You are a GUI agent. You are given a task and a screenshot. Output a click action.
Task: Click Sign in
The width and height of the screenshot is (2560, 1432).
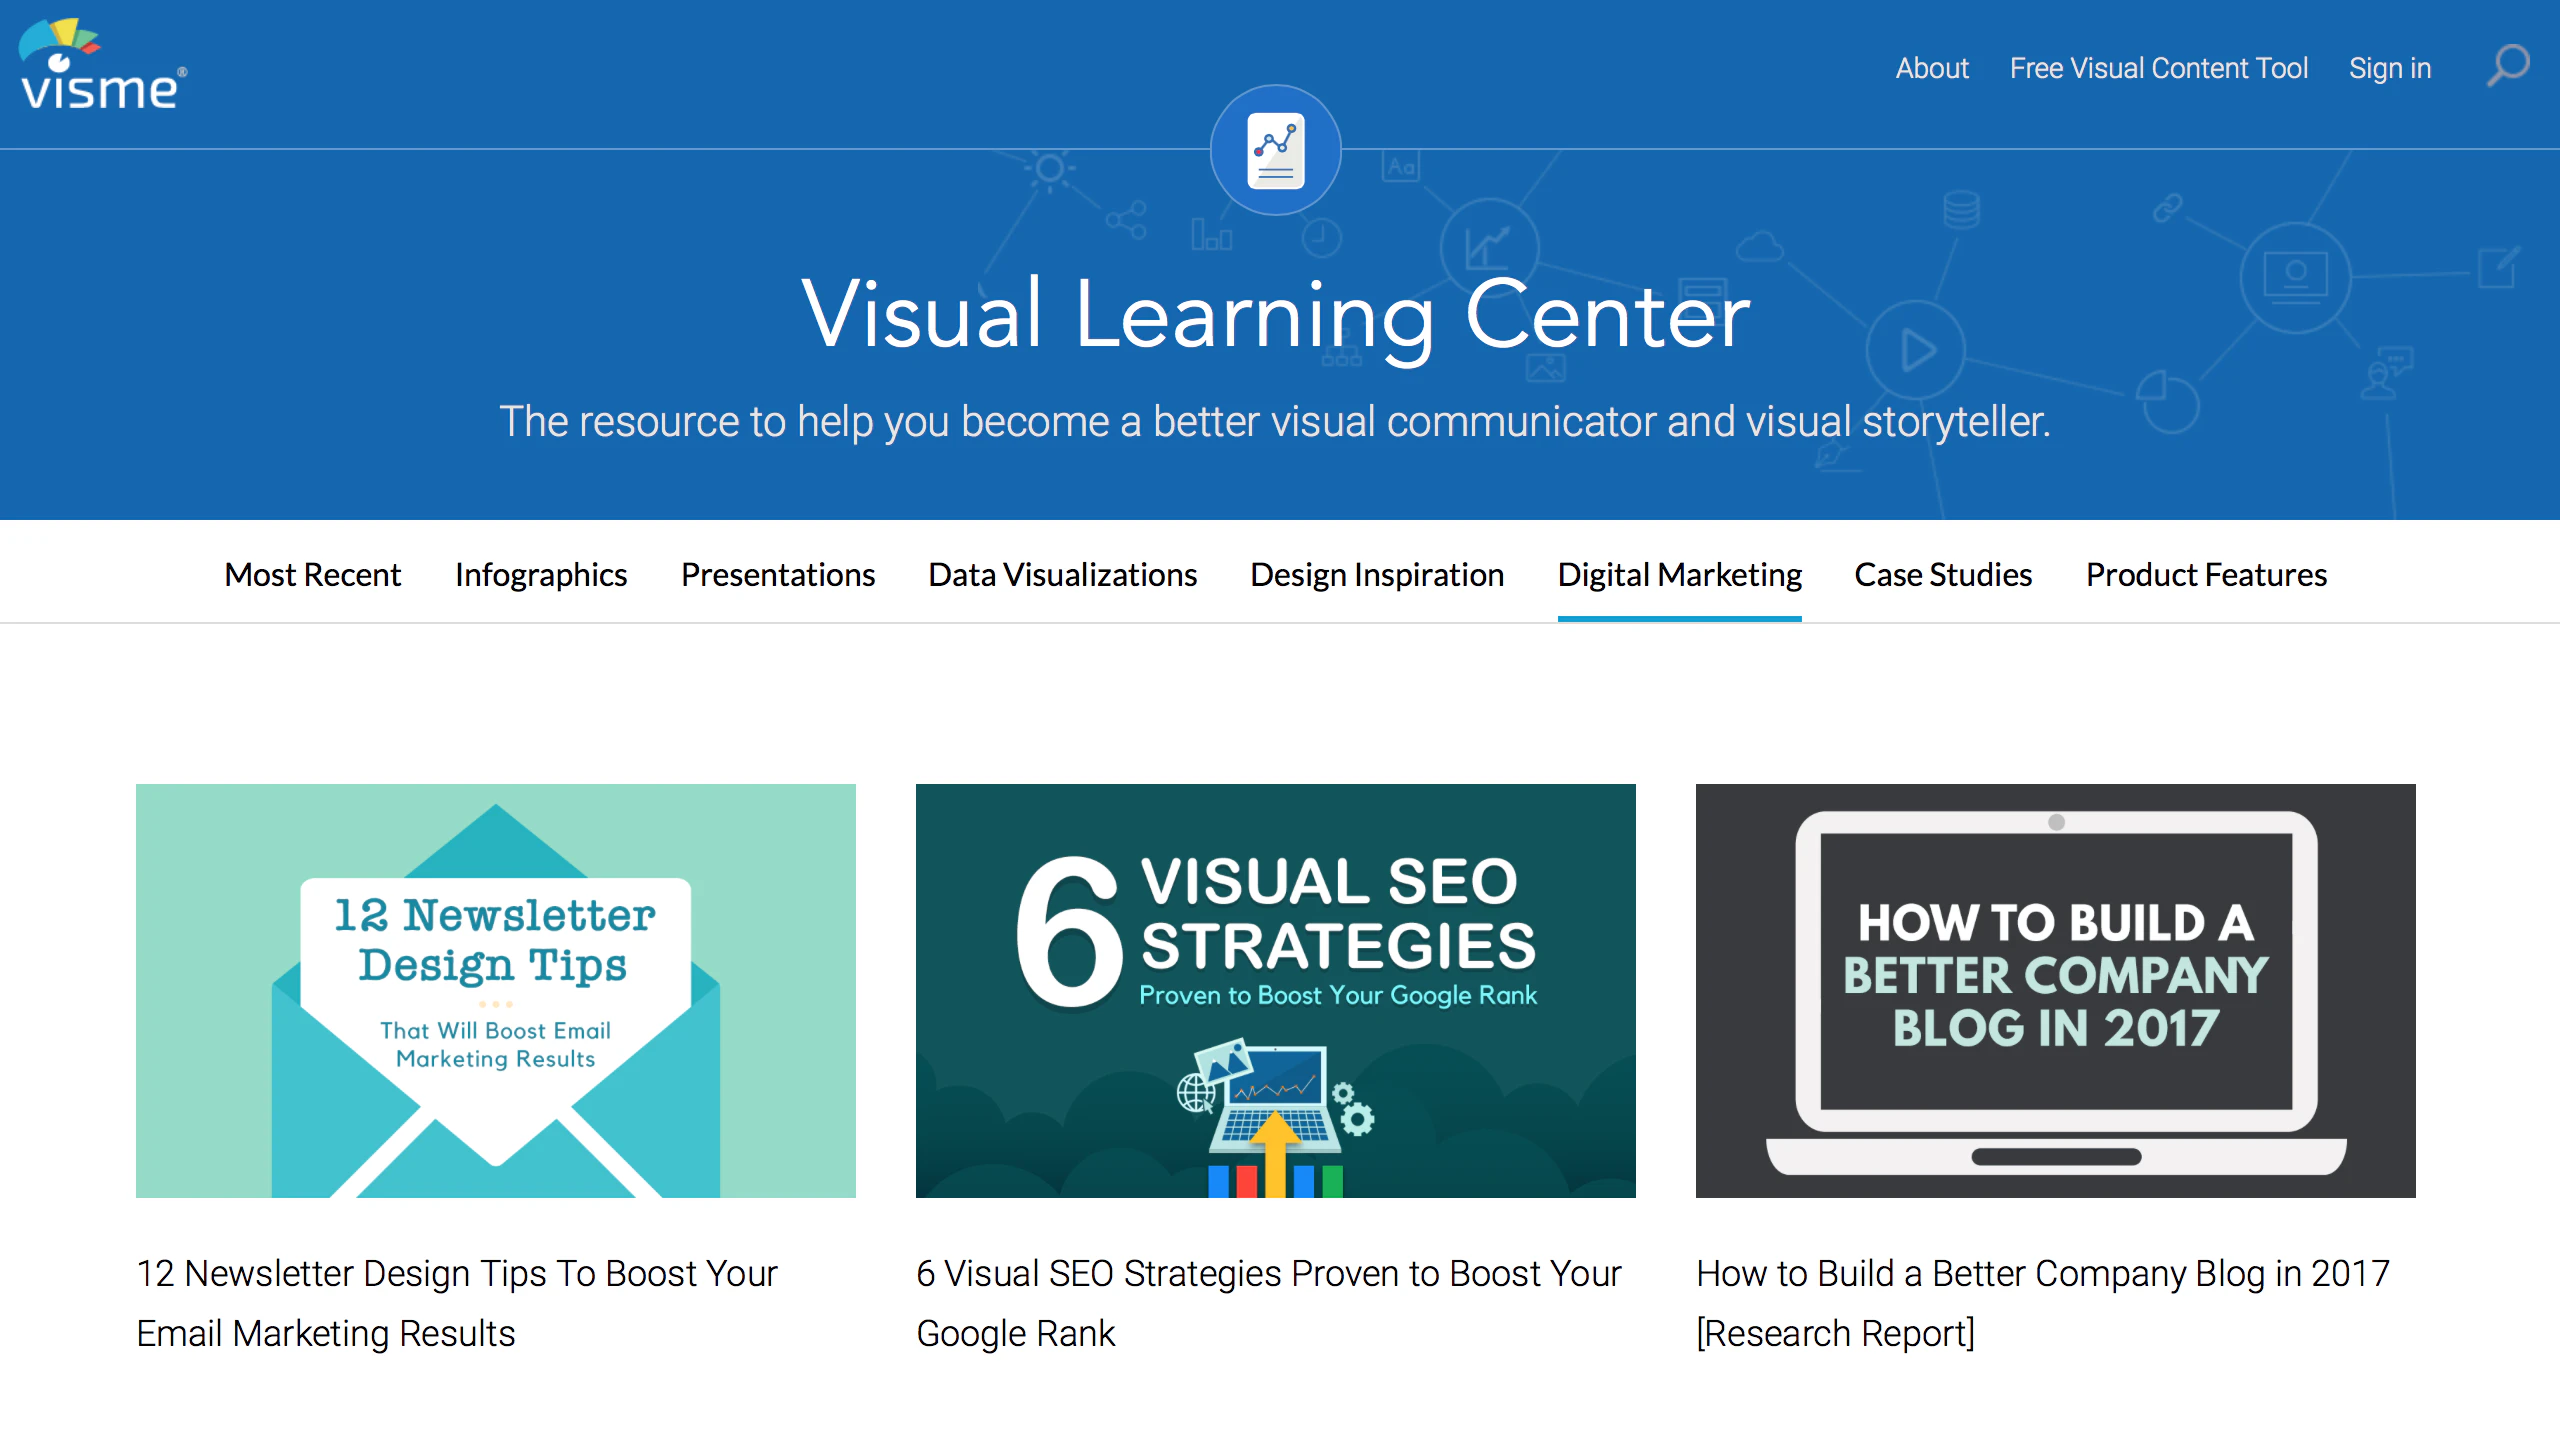click(2389, 68)
